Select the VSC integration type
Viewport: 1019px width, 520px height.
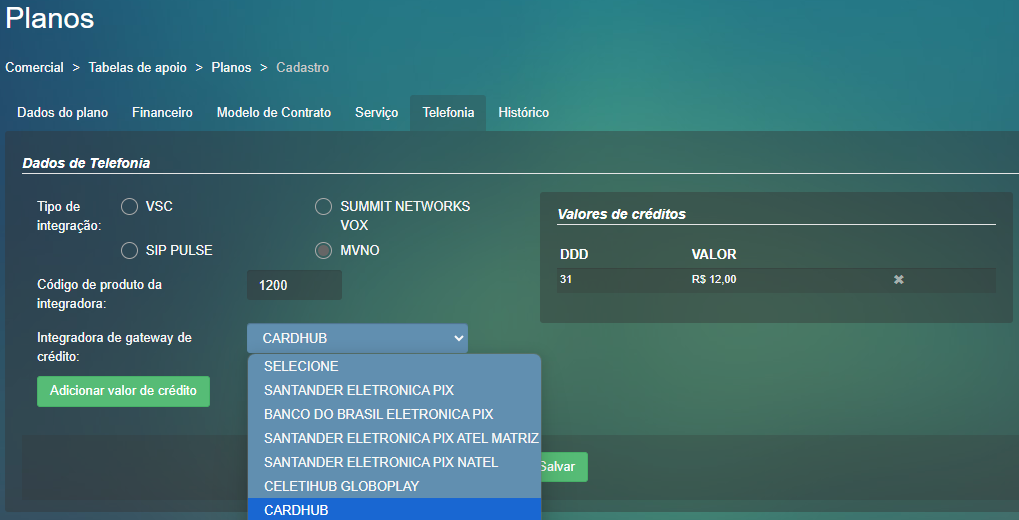129,207
